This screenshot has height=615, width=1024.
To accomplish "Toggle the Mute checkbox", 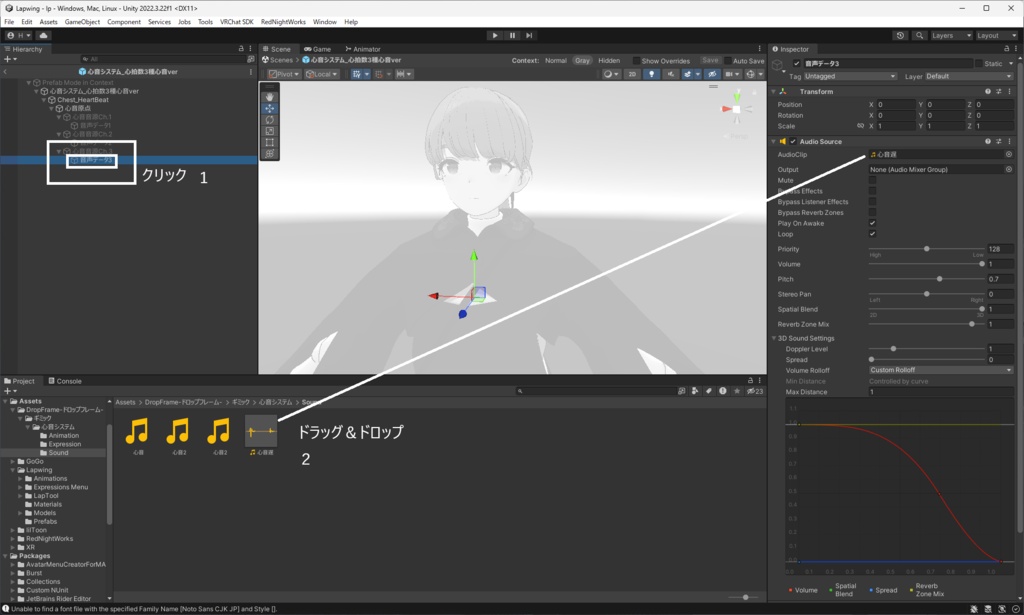I will point(872,180).
